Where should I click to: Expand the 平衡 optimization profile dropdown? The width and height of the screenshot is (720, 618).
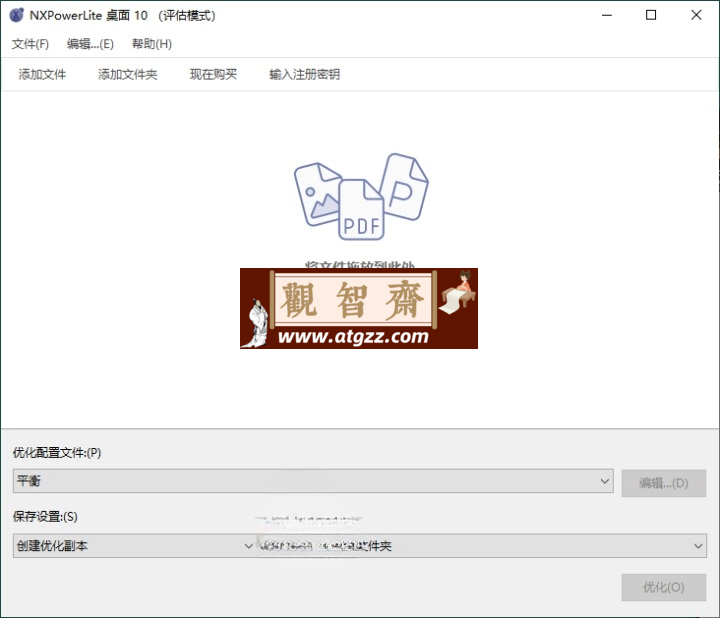313,481
